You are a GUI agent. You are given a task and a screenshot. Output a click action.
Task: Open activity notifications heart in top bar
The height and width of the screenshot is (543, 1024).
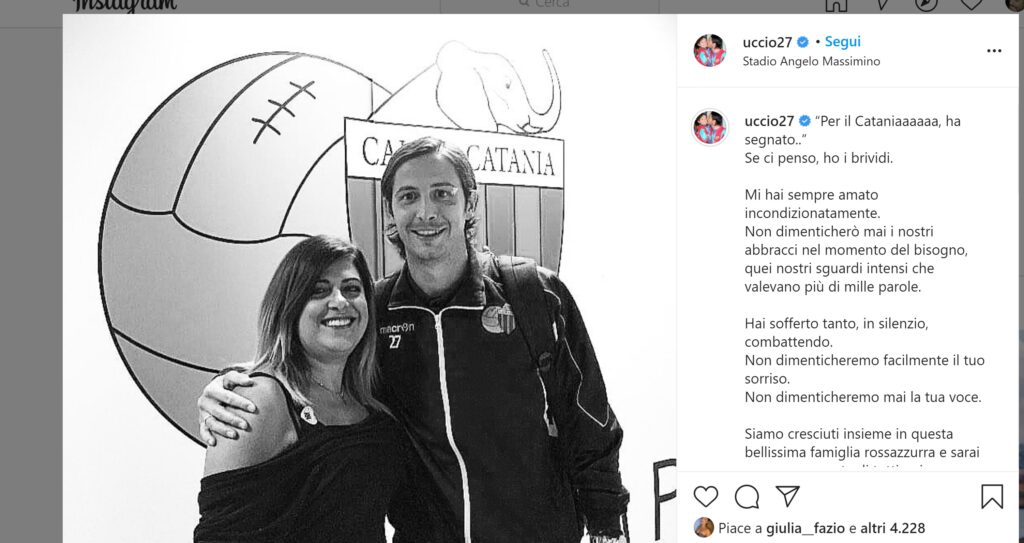[971, 4]
